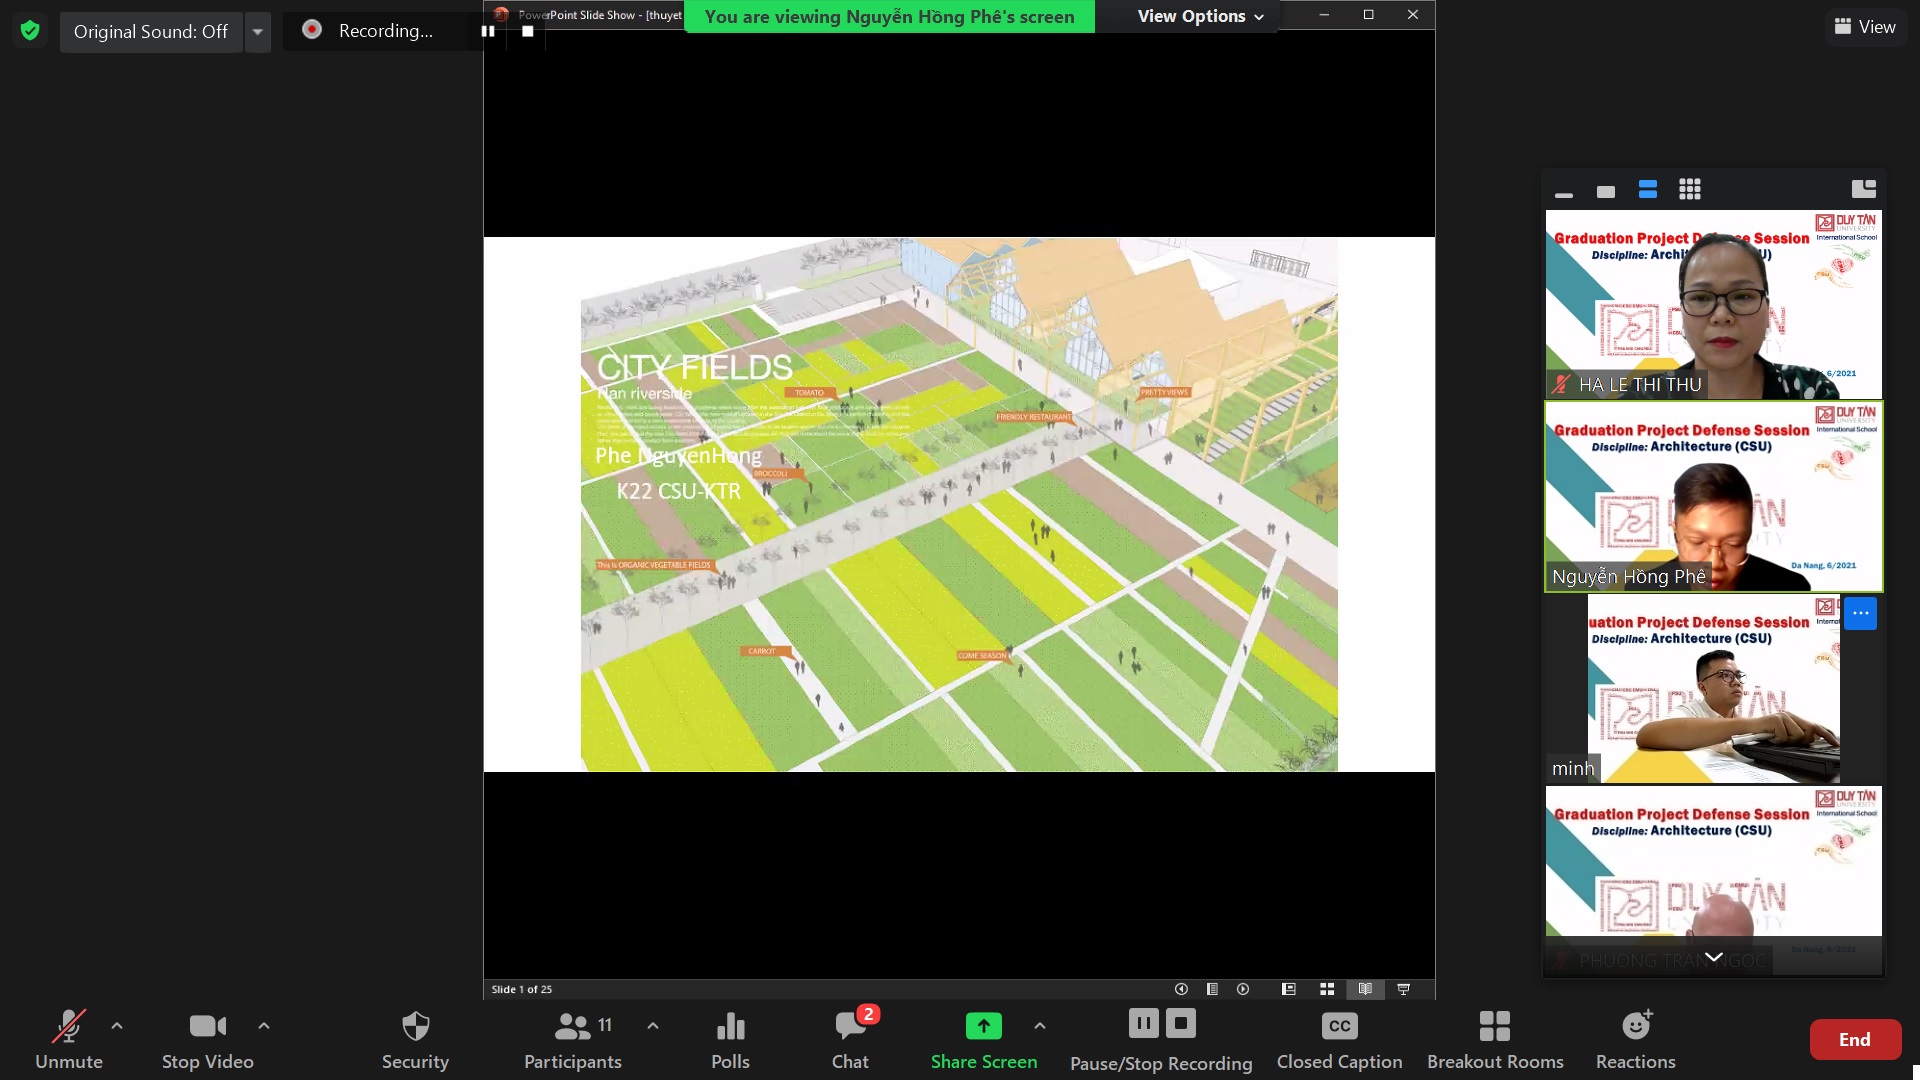This screenshot has height=1080, width=1920.
Task: Select HA LE THI THU video thumbnail
Action: coord(1713,304)
